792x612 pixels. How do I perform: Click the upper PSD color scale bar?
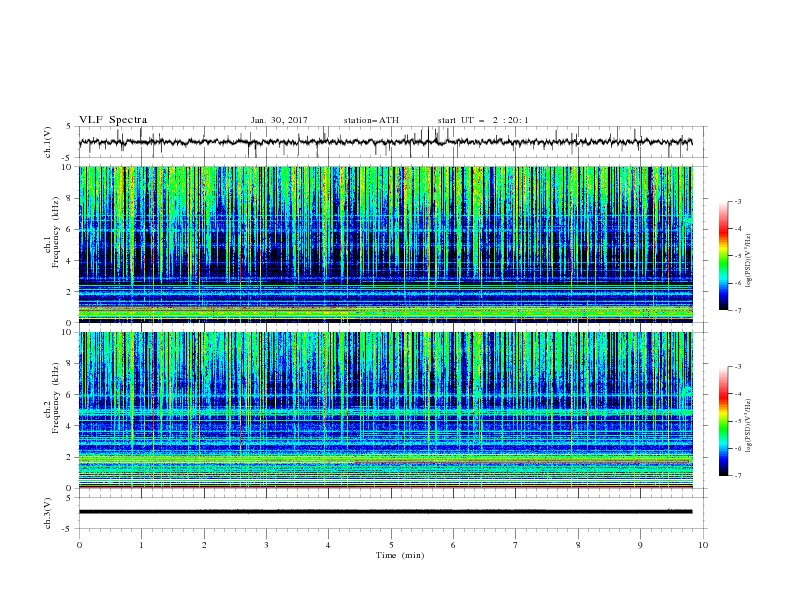tap(724, 256)
